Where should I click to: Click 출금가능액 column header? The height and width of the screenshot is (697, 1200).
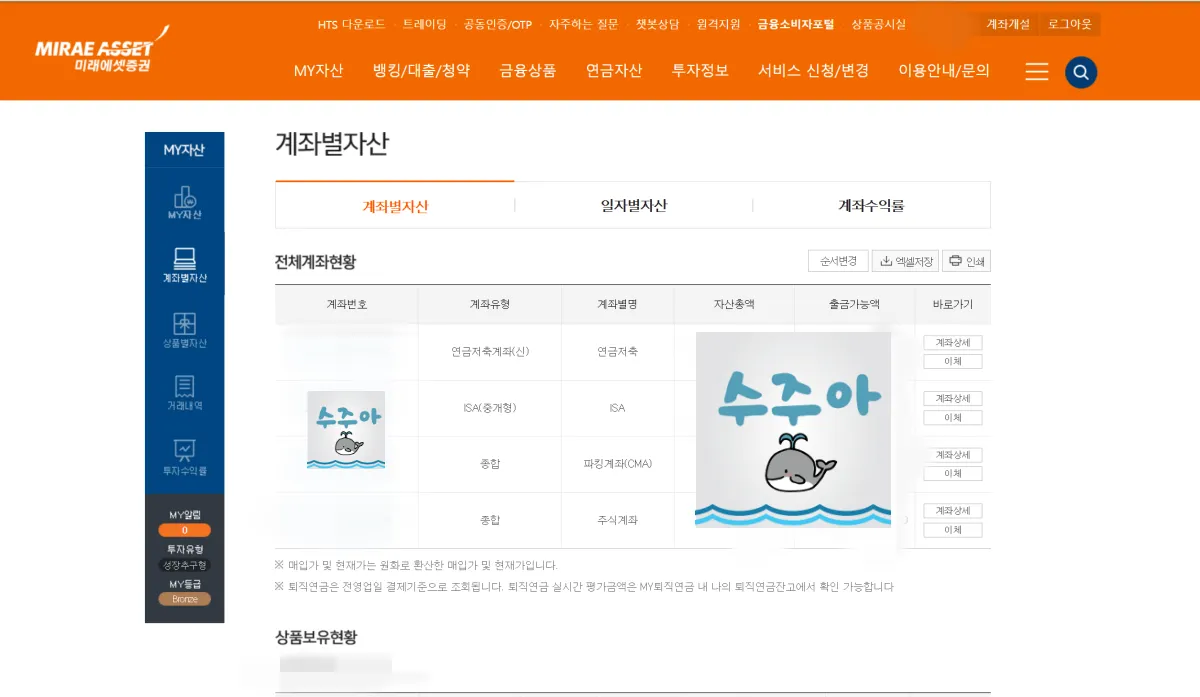tap(855, 304)
